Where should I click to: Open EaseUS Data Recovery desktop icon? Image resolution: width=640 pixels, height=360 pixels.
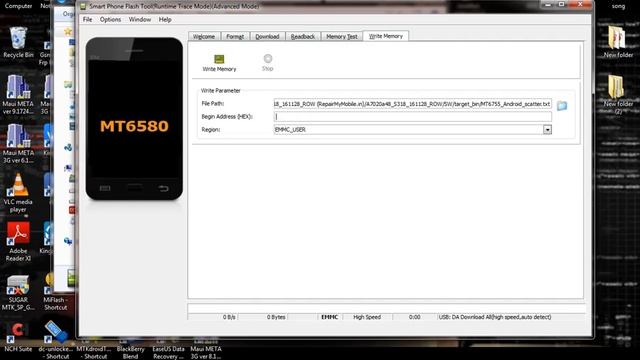[x=168, y=349]
